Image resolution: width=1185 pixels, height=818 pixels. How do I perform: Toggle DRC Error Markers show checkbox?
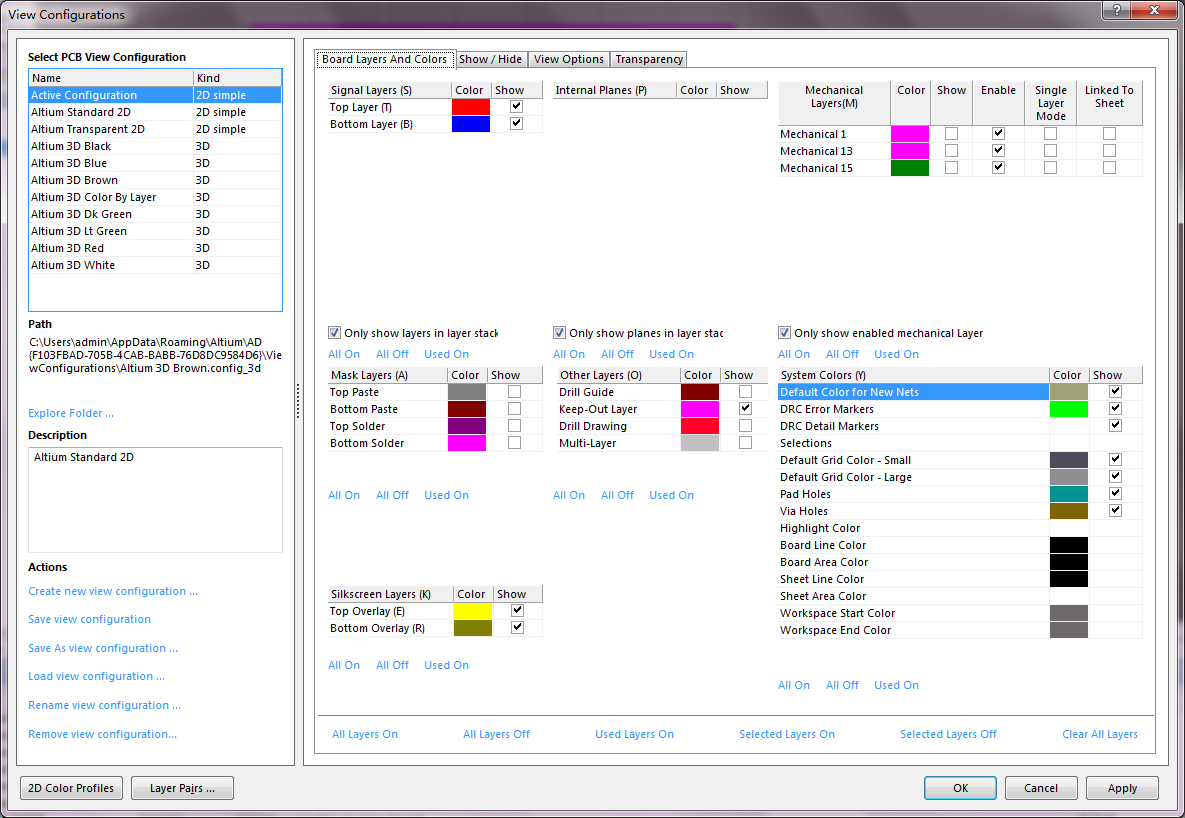pyautogui.click(x=1115, y=408)
